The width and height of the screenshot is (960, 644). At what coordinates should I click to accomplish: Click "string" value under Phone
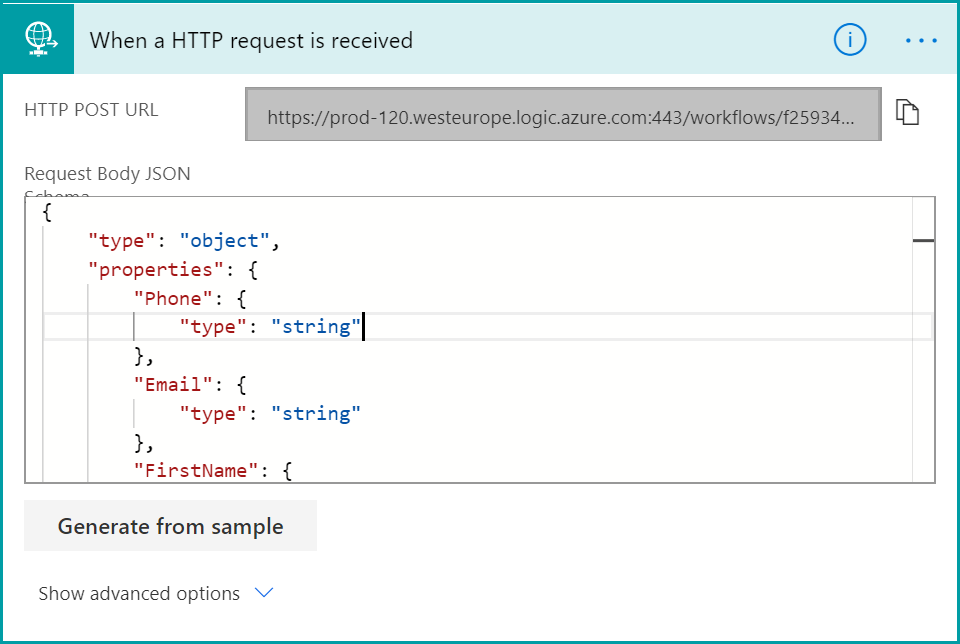(x=315, y=327)
